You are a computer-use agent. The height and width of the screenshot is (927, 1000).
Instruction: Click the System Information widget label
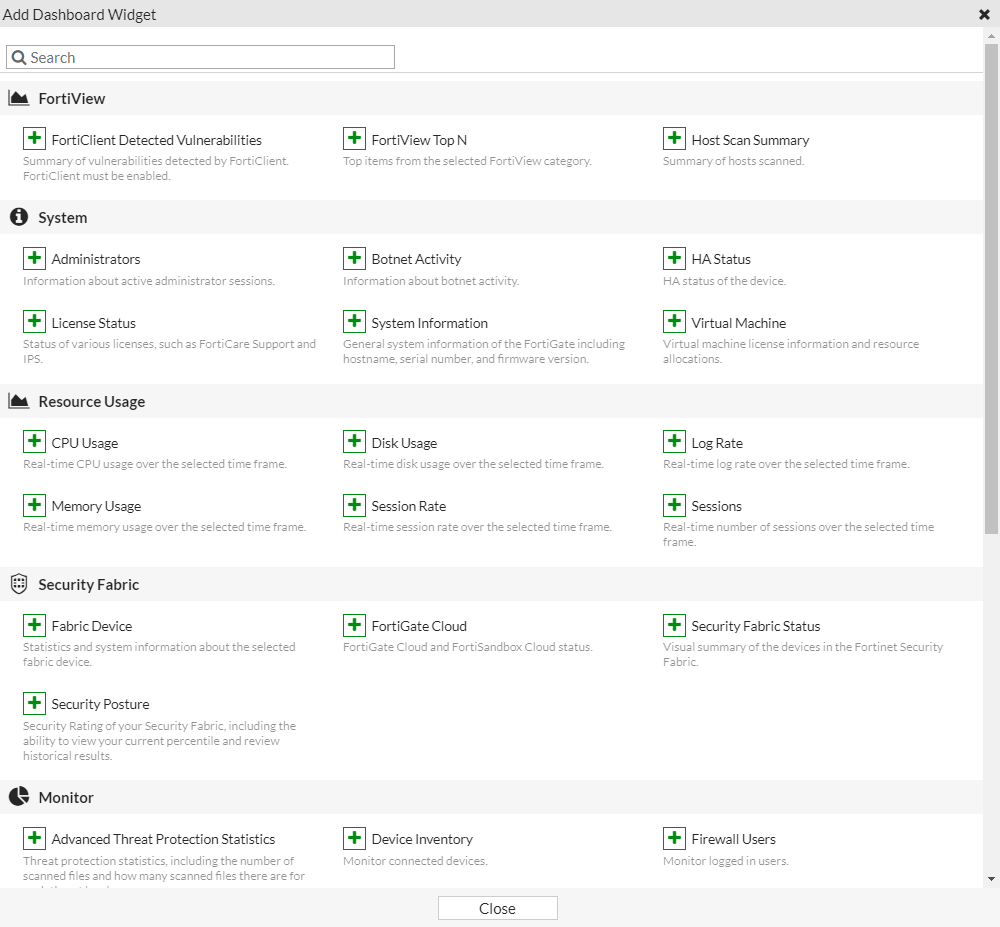click(429, 323)
